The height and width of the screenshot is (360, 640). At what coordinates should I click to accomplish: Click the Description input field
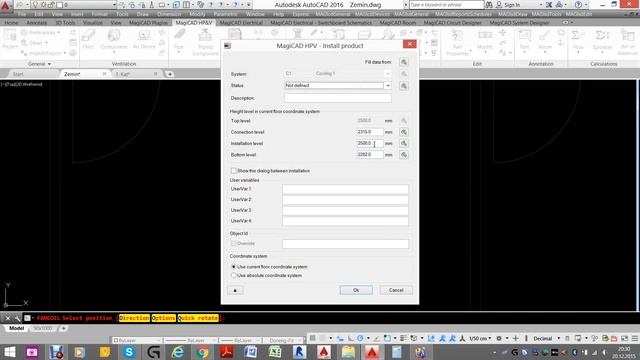338,98
